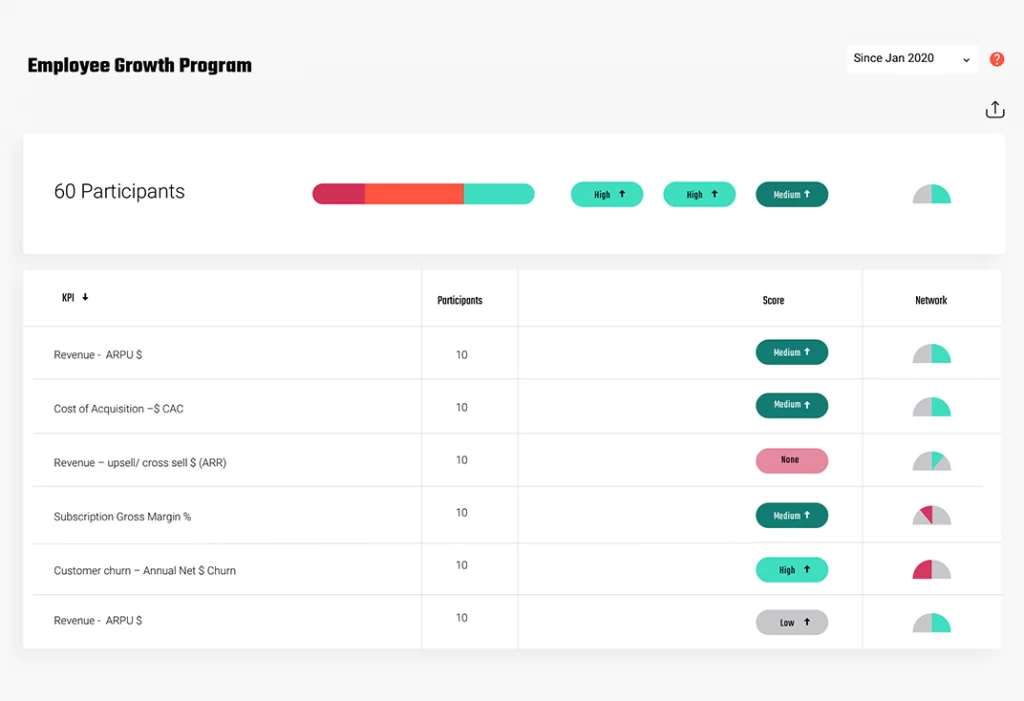Click network gauge for upsell/cross sell row

coord(931,461)
